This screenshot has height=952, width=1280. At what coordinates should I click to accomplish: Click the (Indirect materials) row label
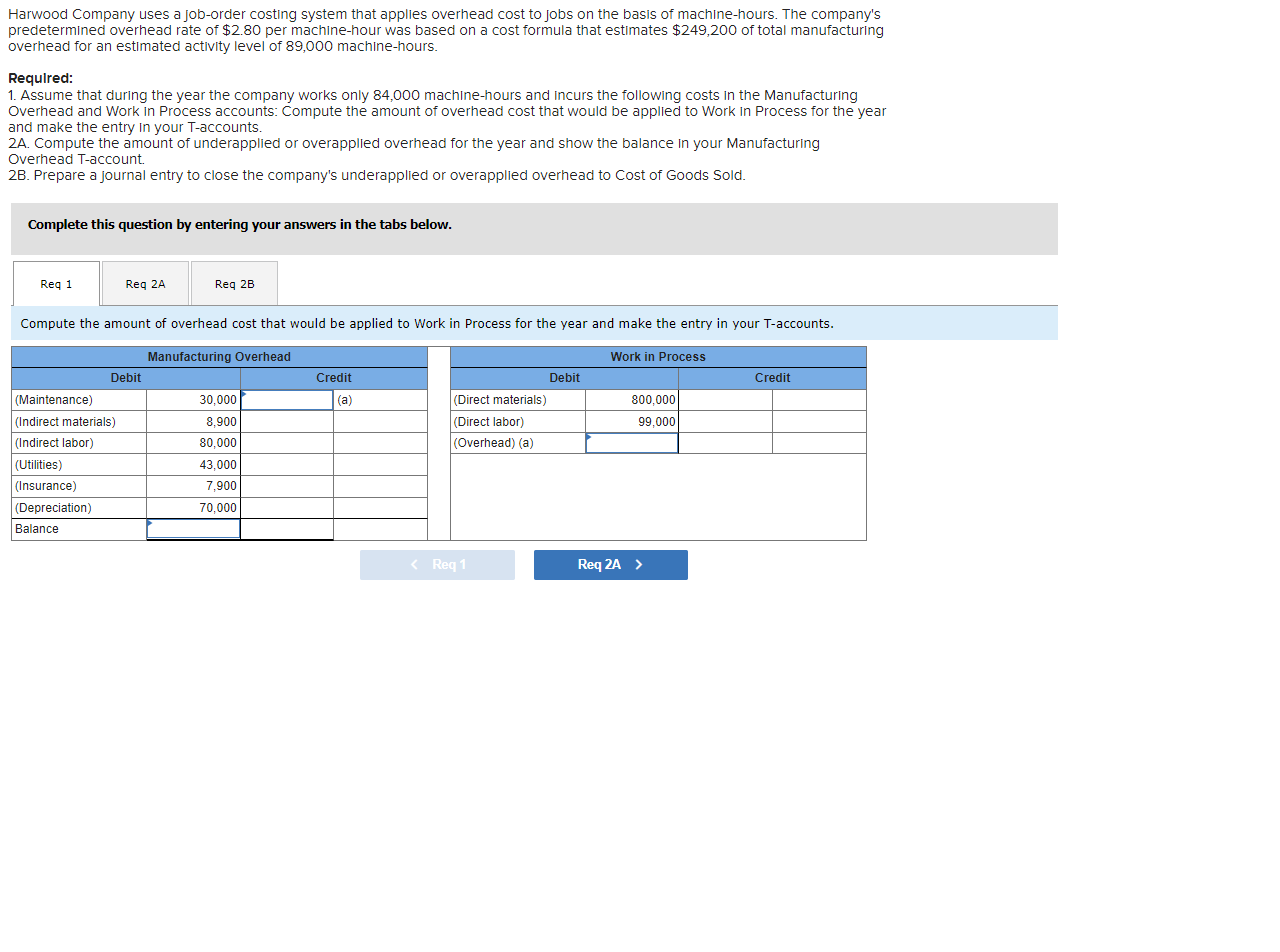click(x=65, y=422)
